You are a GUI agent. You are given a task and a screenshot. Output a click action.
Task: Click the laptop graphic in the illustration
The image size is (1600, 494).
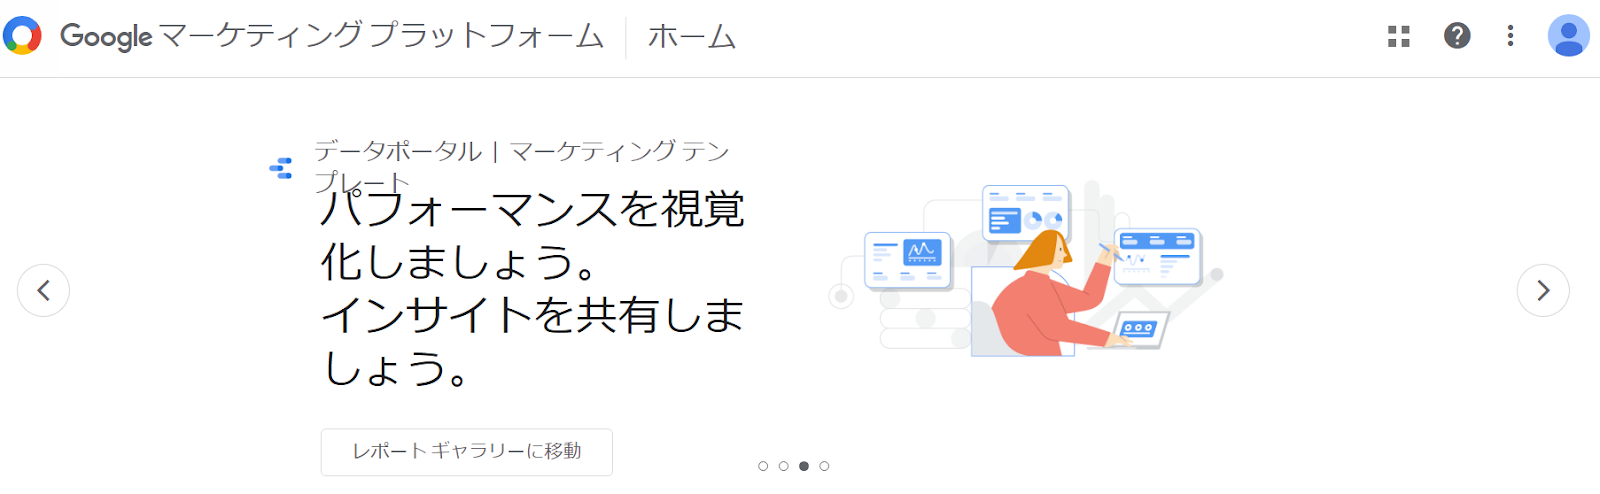click(x=1140, y=330)
